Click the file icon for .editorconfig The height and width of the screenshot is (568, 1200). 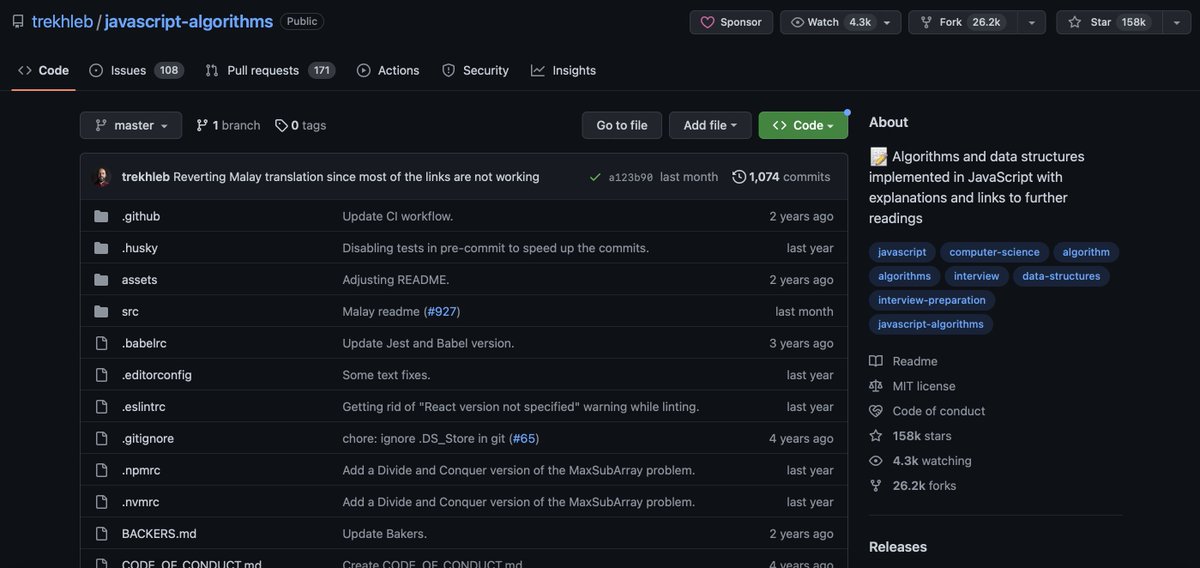(101, 375)
